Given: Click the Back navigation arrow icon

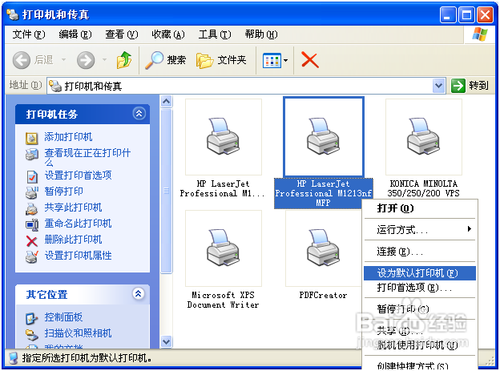Looking at the screenshot, I should (x=21, y=60).
